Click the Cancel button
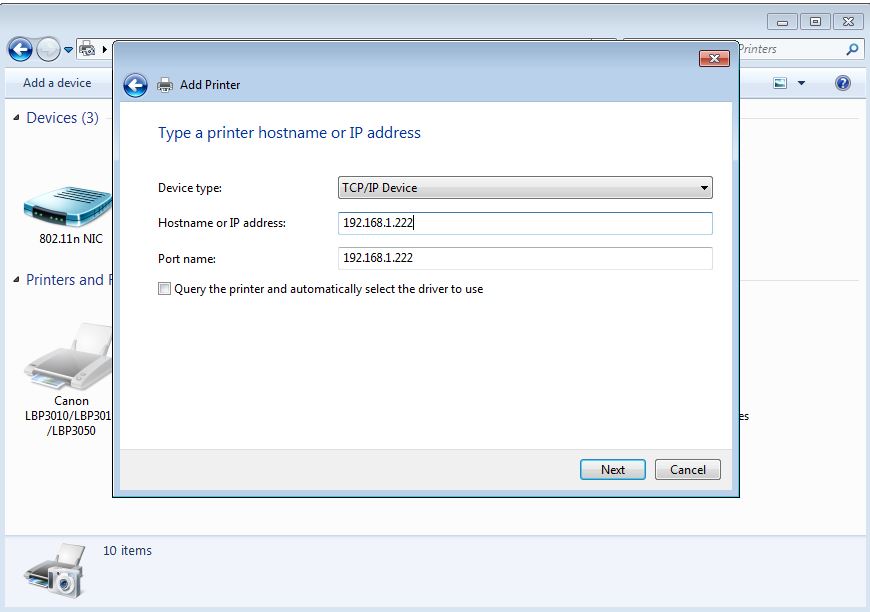This screenshot has height=612, width=870. [x=687, y=469]
